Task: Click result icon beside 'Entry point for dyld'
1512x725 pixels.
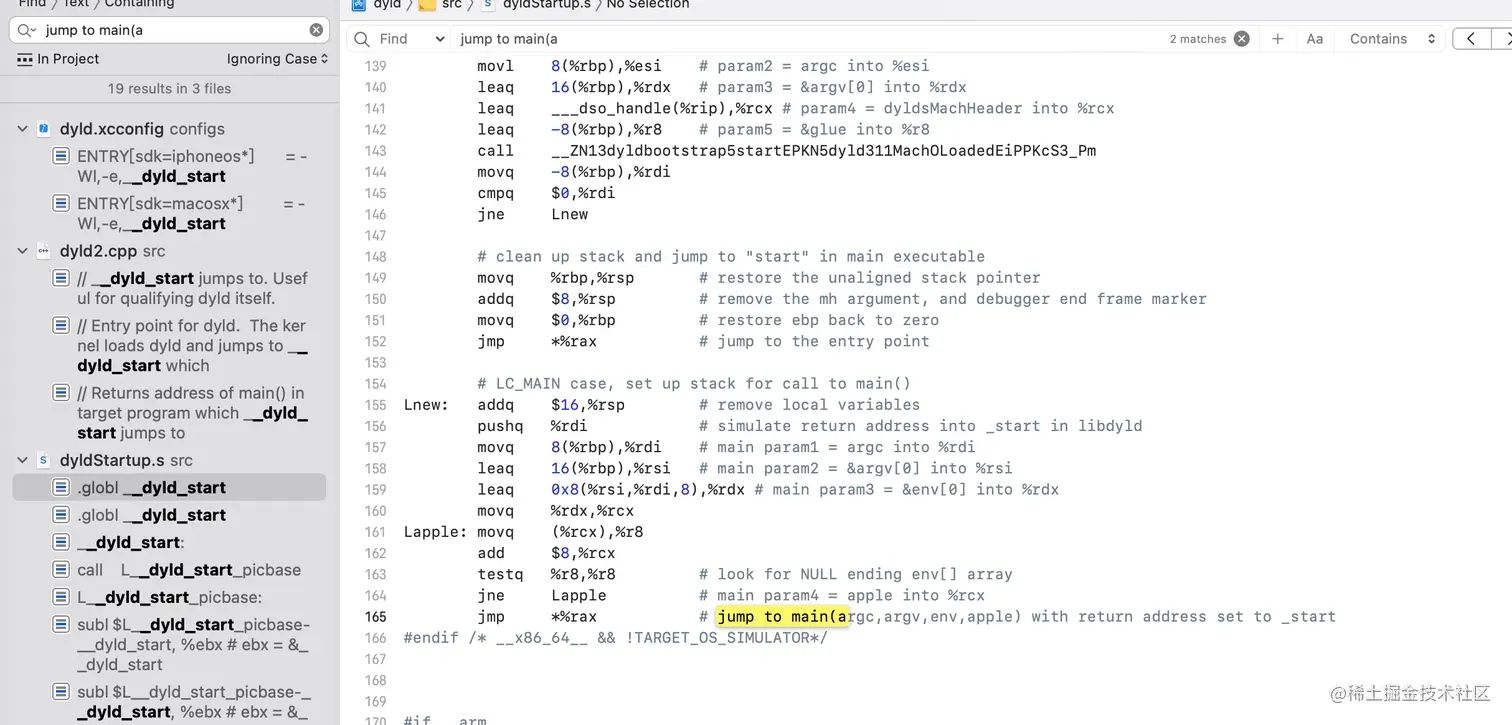Action: (x=61, y=325)
